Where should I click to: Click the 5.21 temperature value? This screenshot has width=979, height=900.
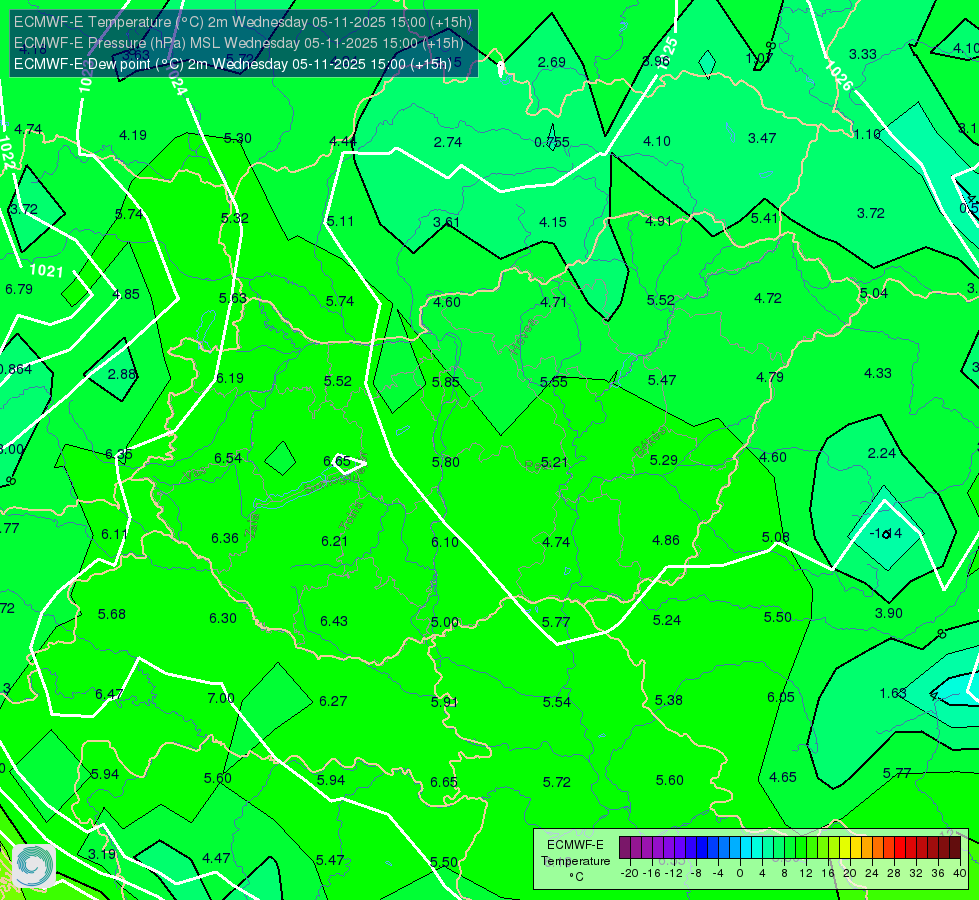pyautogui.click(x=554, y=462)
